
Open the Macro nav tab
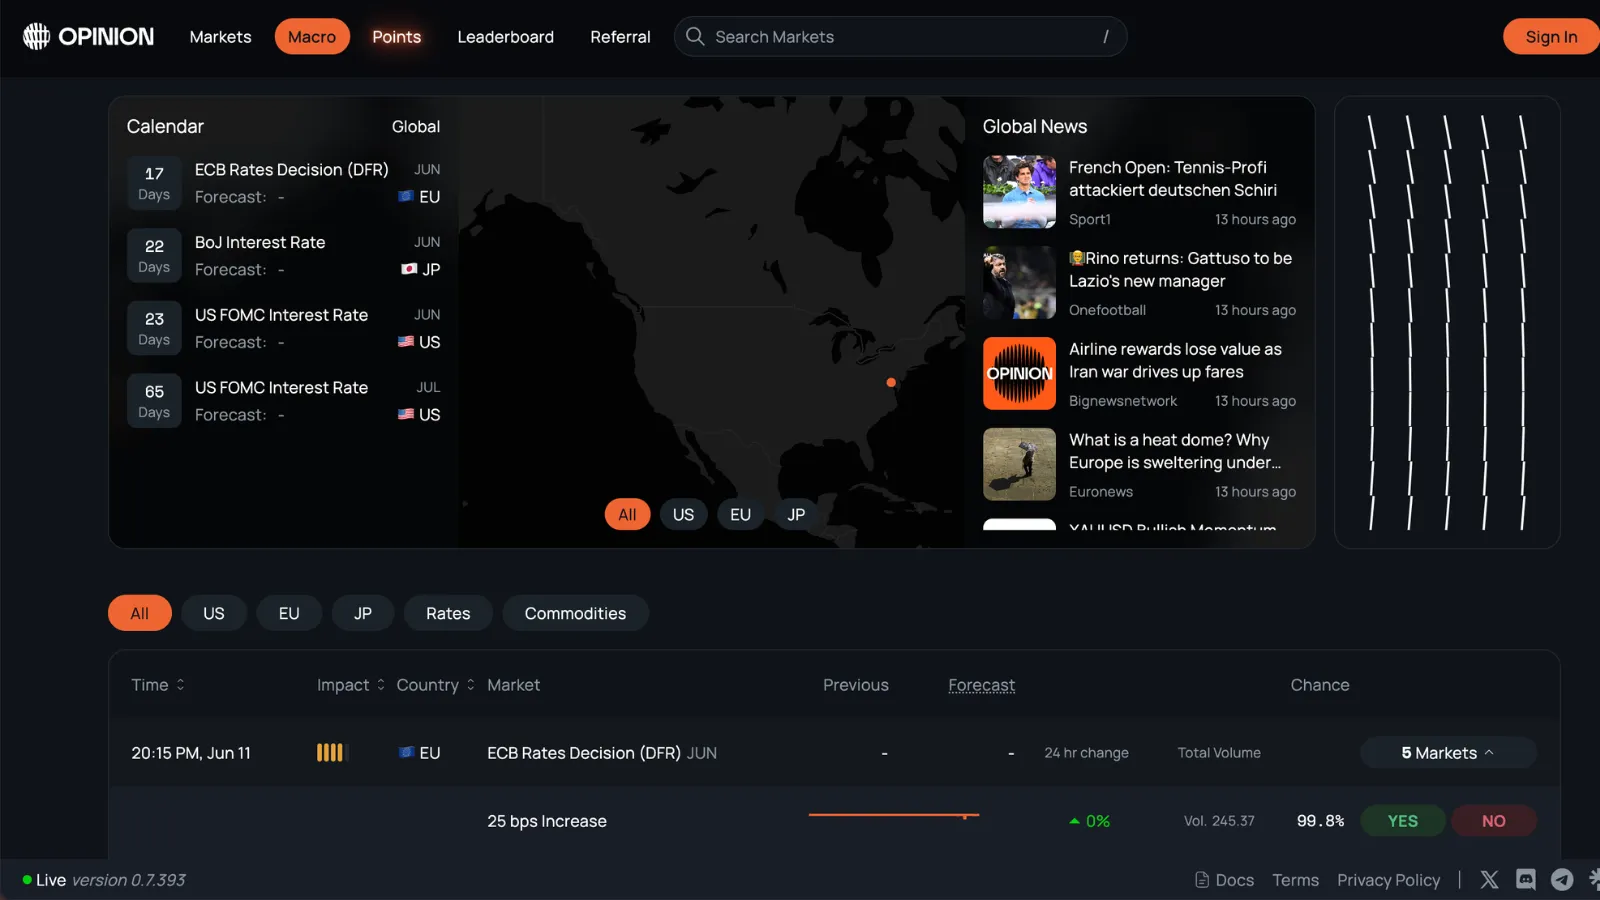pos(312,37)
